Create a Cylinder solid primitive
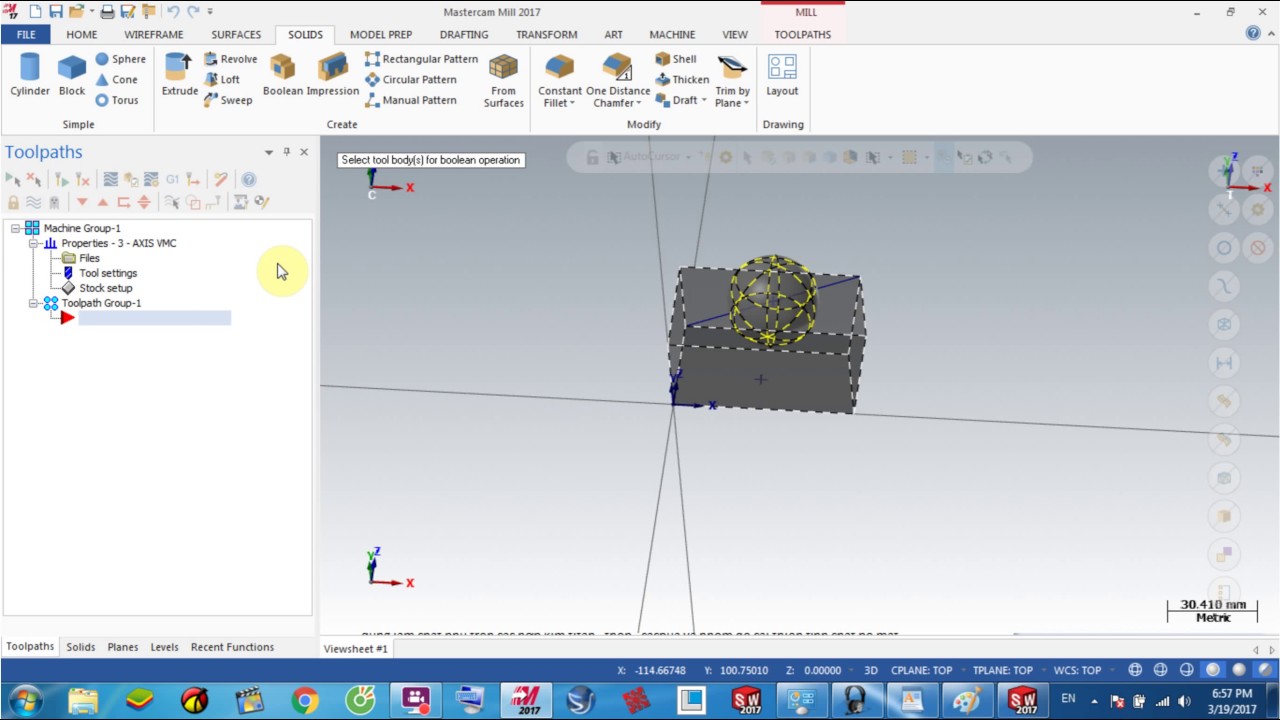 pos(30,75)
